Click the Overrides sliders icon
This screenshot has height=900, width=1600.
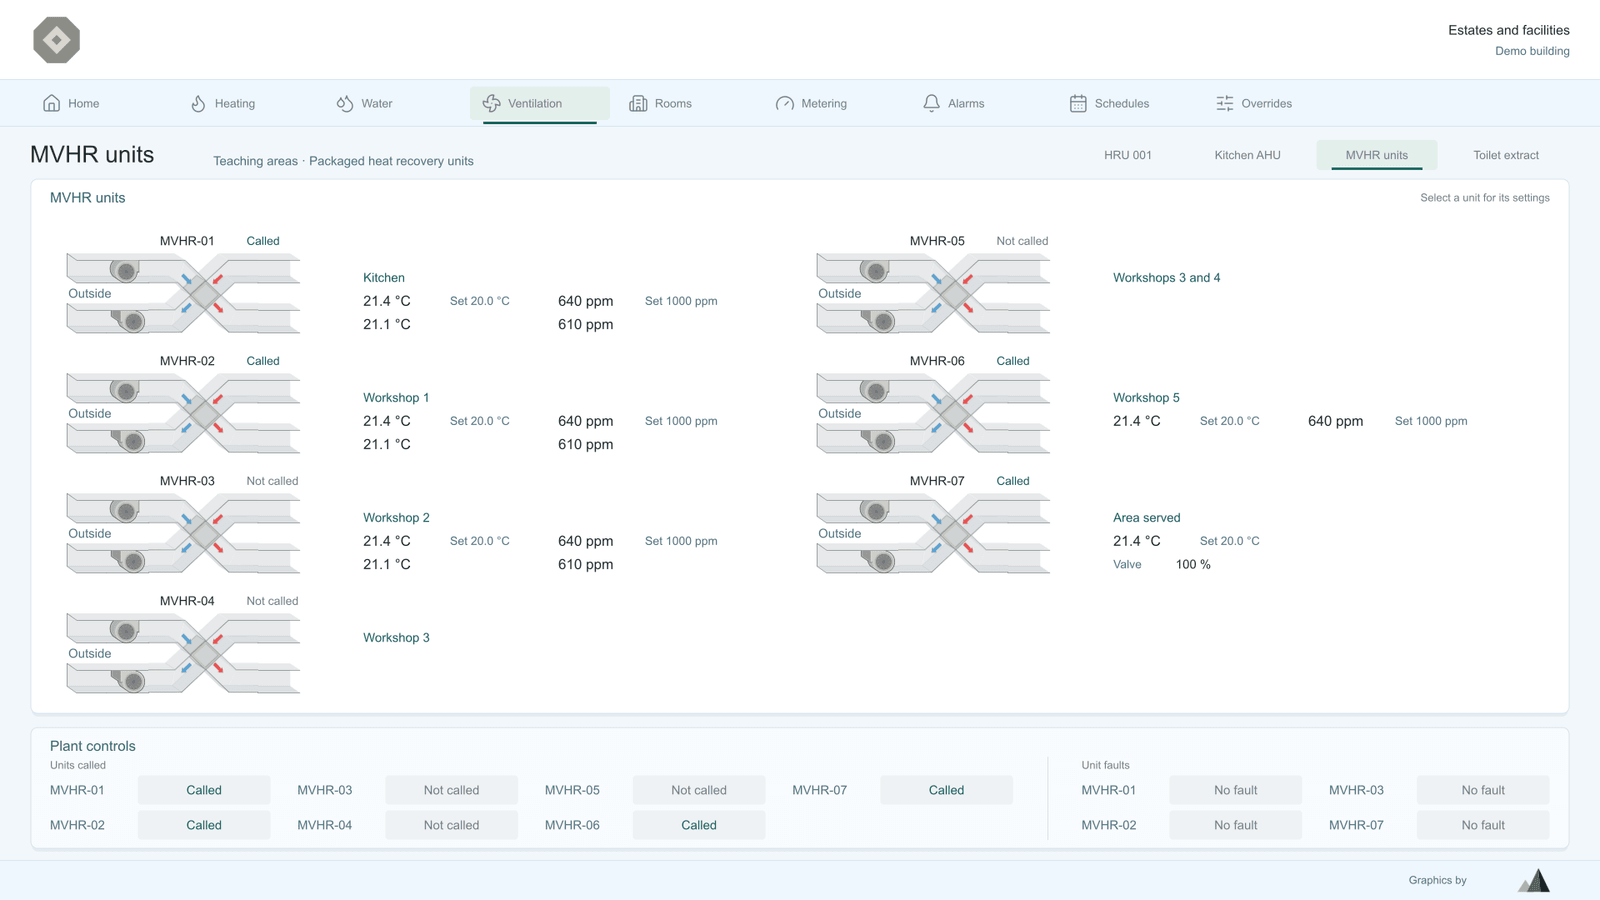tap(1225, 103)
